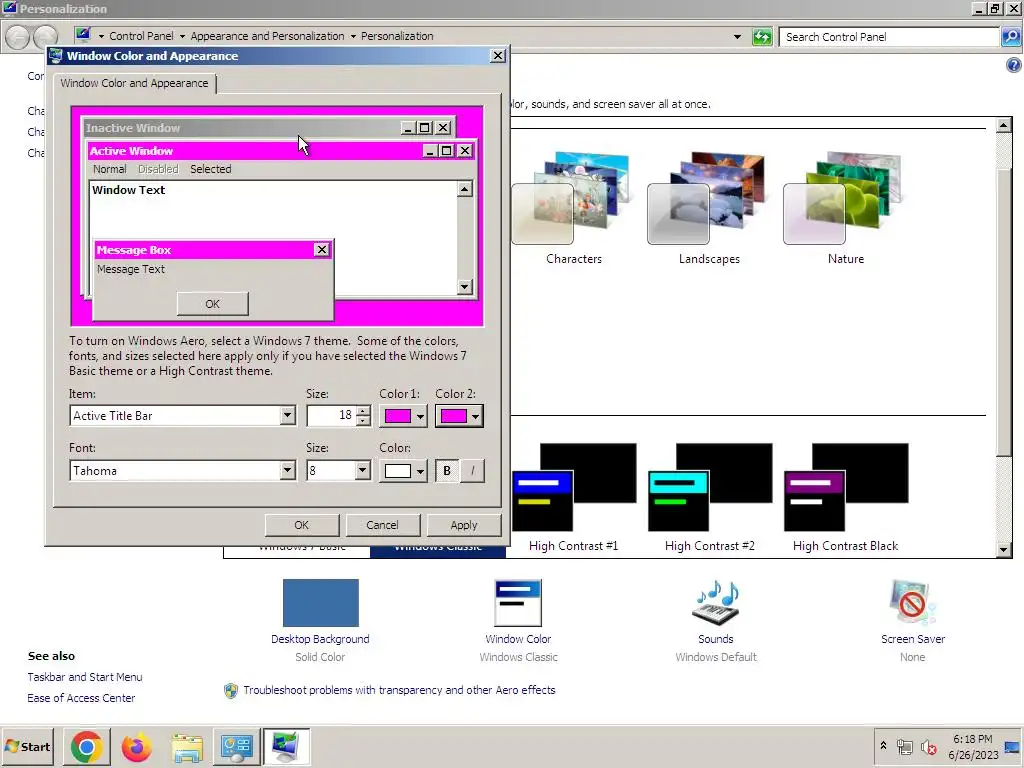
Task: Toggle the Italic font button
Action: [x=472, y=470]
